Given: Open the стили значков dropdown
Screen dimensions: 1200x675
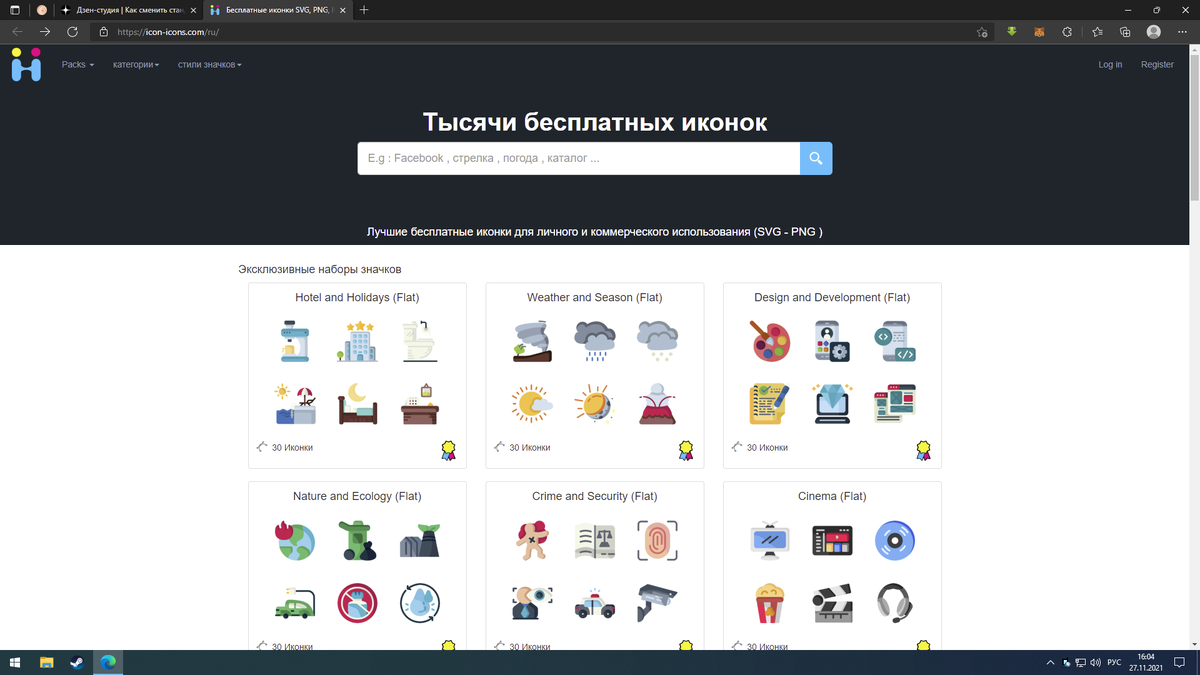Looking at the screenshot, I should point(208,64).
